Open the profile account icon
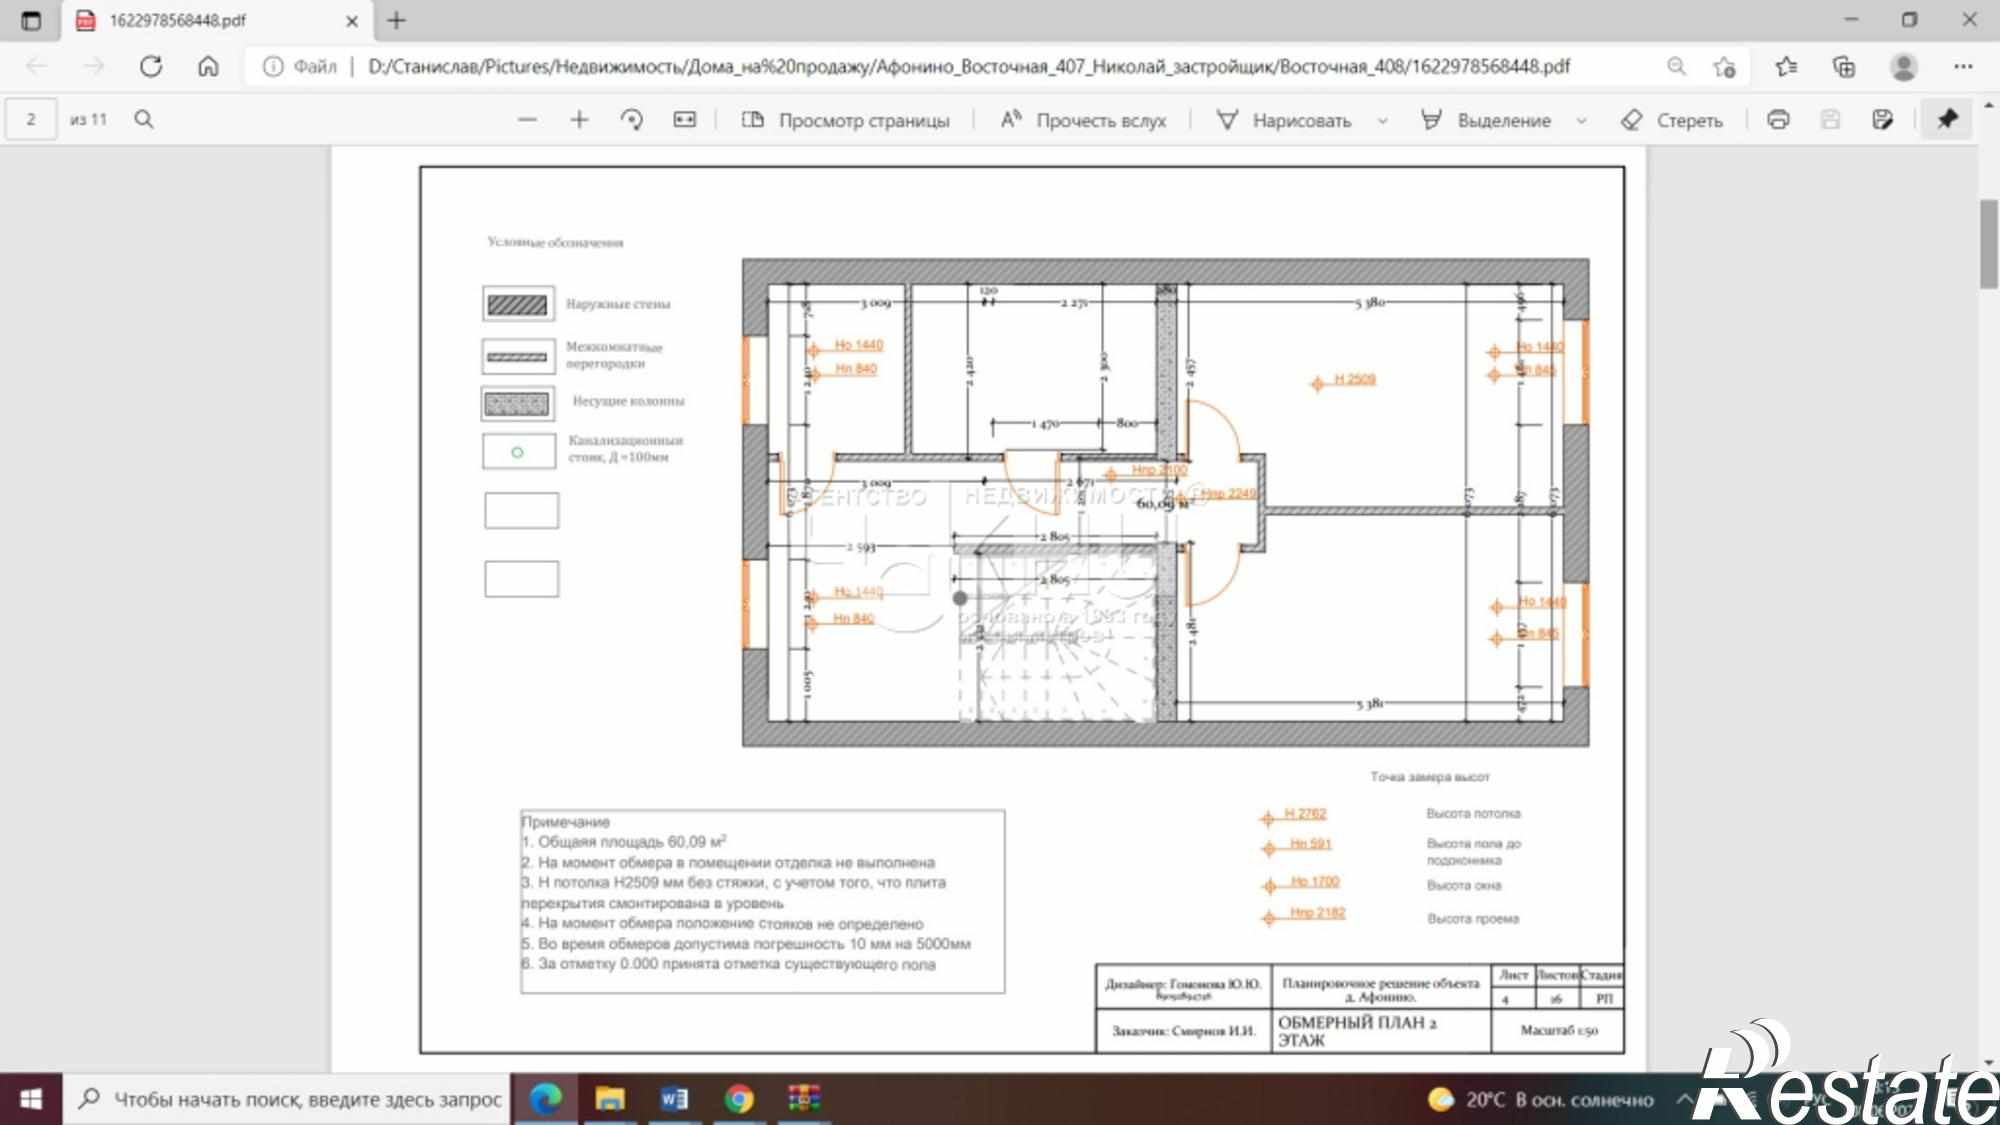Image resolution: width=2000 pixels, height=1125 pixels. tap(1903, 66)
